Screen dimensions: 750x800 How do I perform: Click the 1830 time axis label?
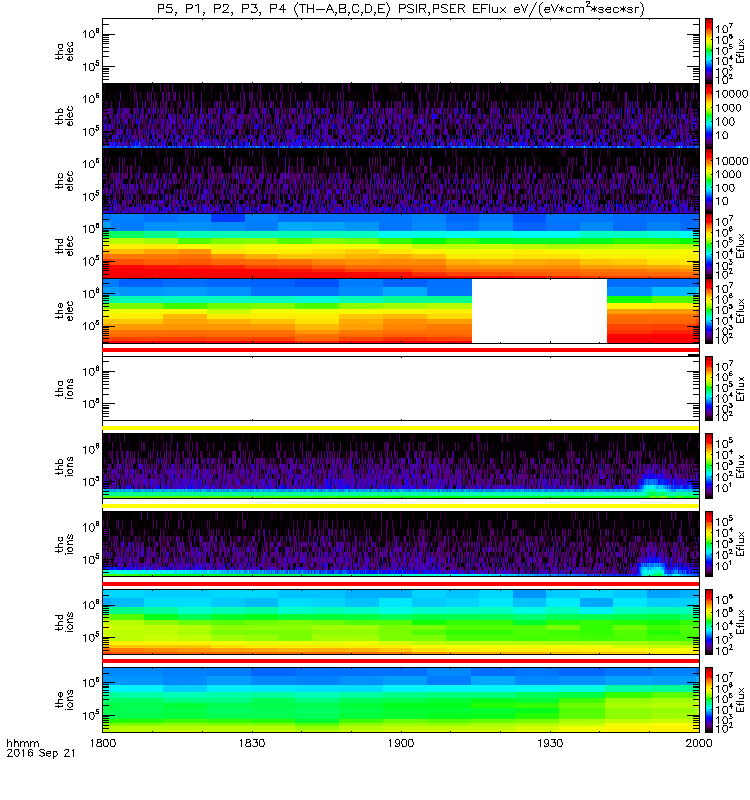pos(252,743)
